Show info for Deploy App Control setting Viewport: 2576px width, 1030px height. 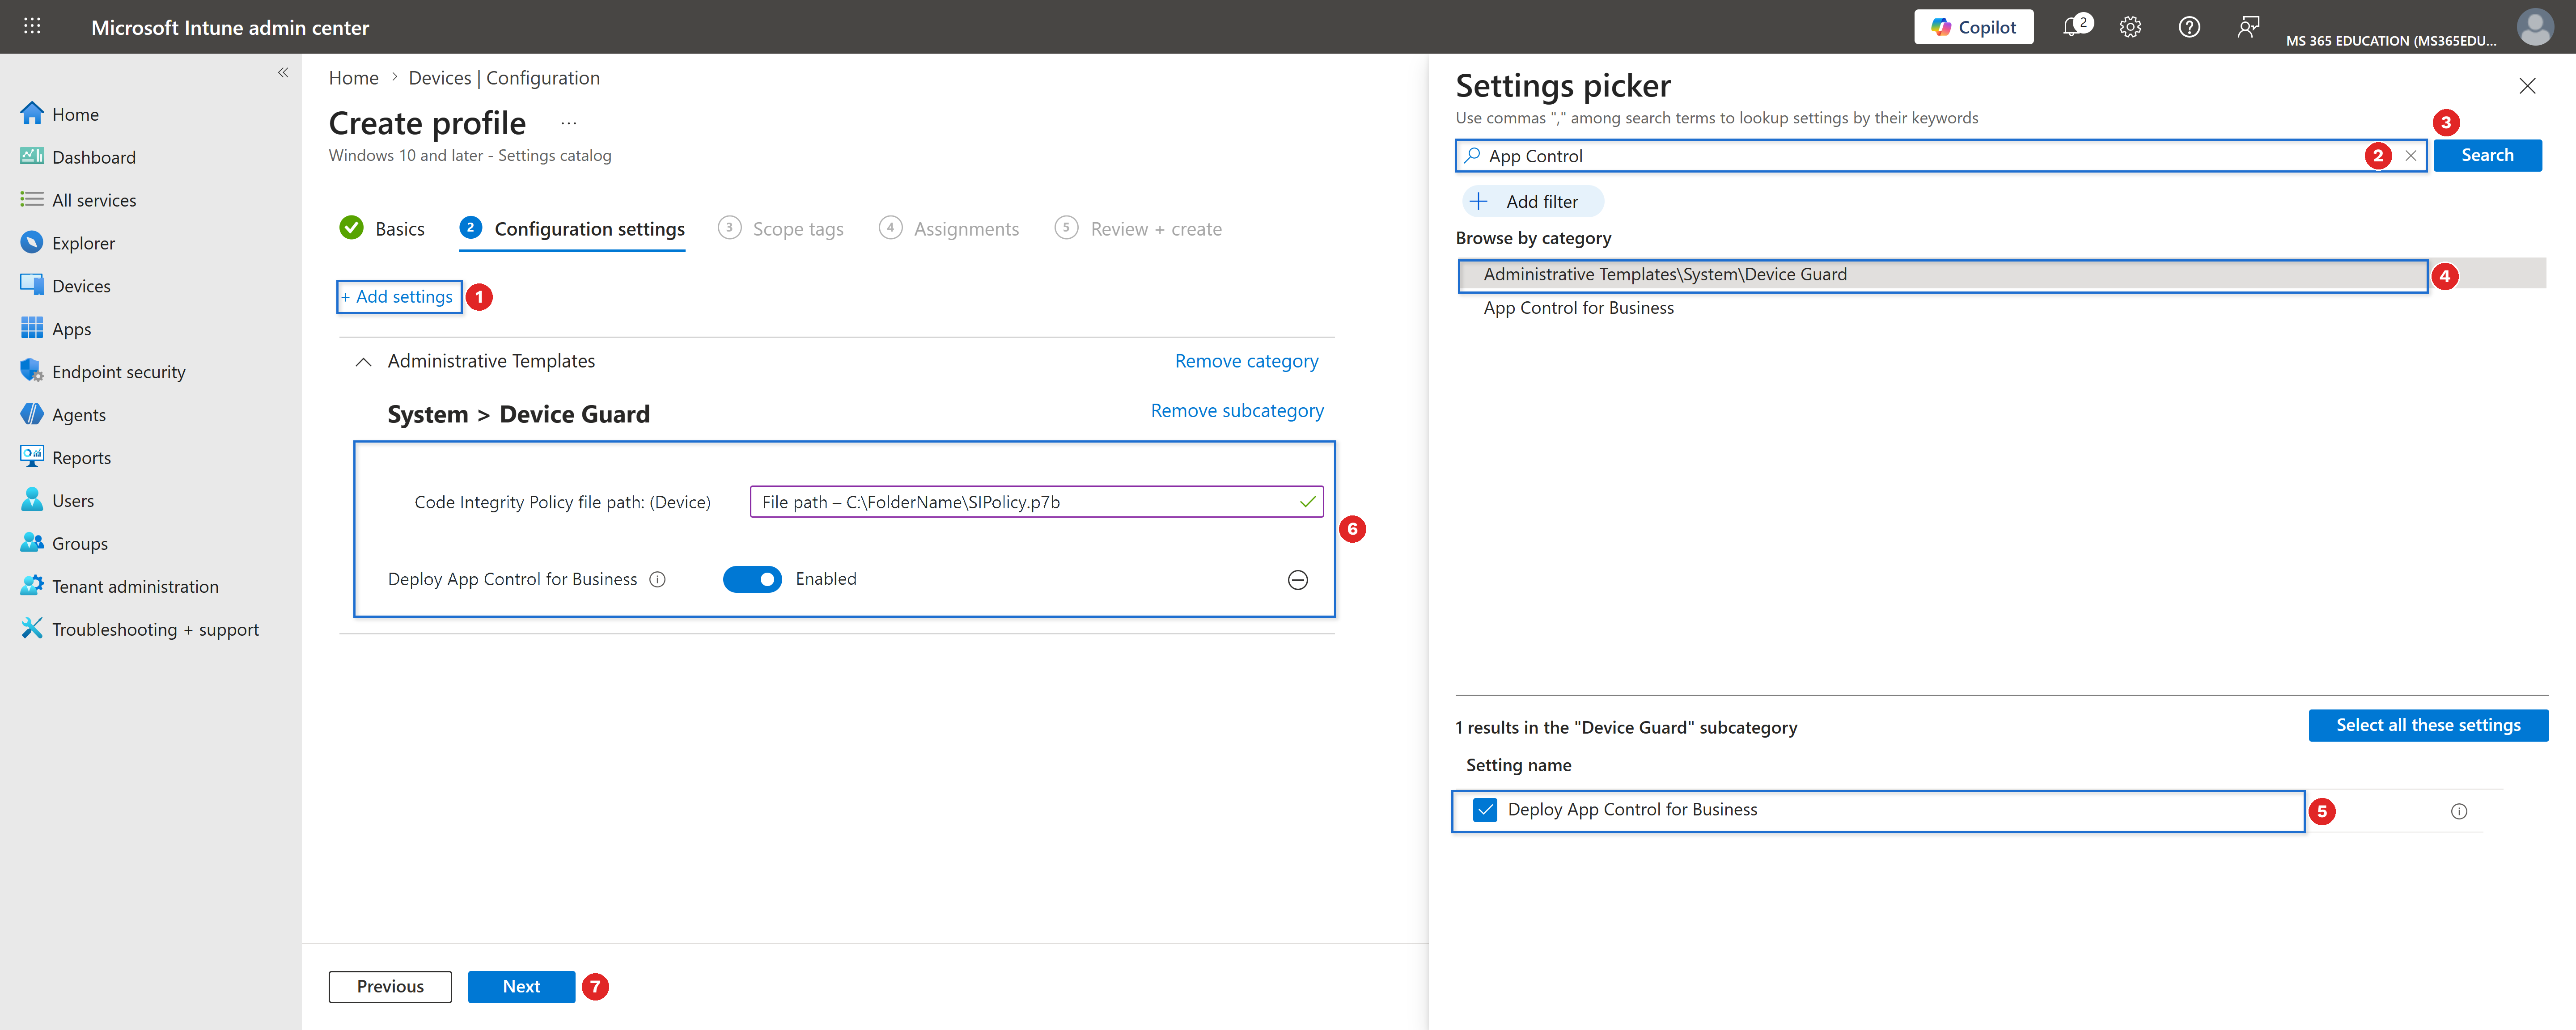[658, 579]
